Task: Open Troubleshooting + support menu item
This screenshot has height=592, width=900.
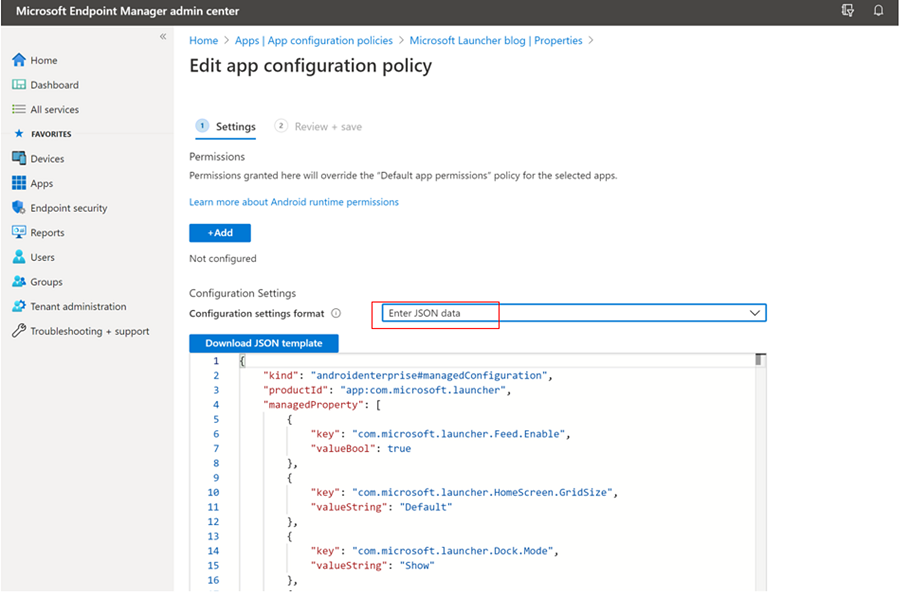Action: tap(90, 331)
